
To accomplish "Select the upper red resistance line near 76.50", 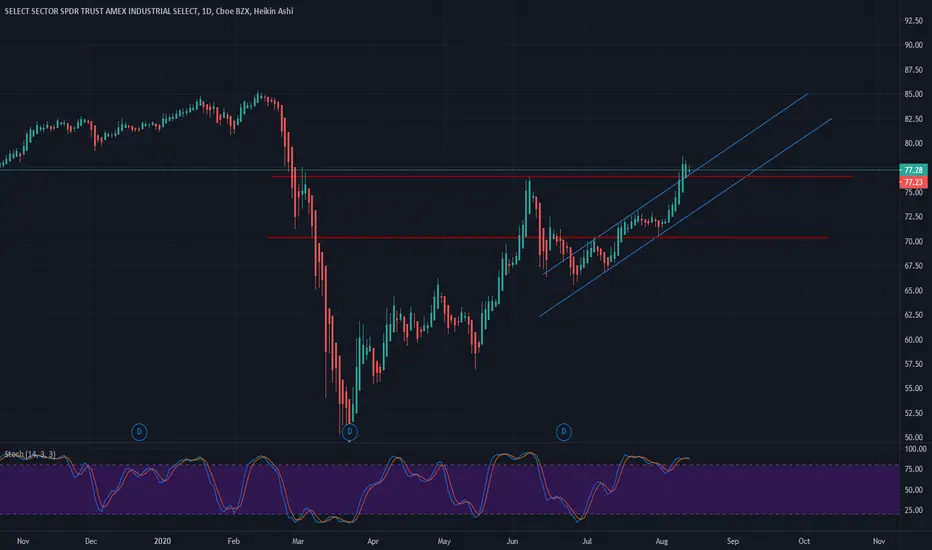I will click(562, 177).
